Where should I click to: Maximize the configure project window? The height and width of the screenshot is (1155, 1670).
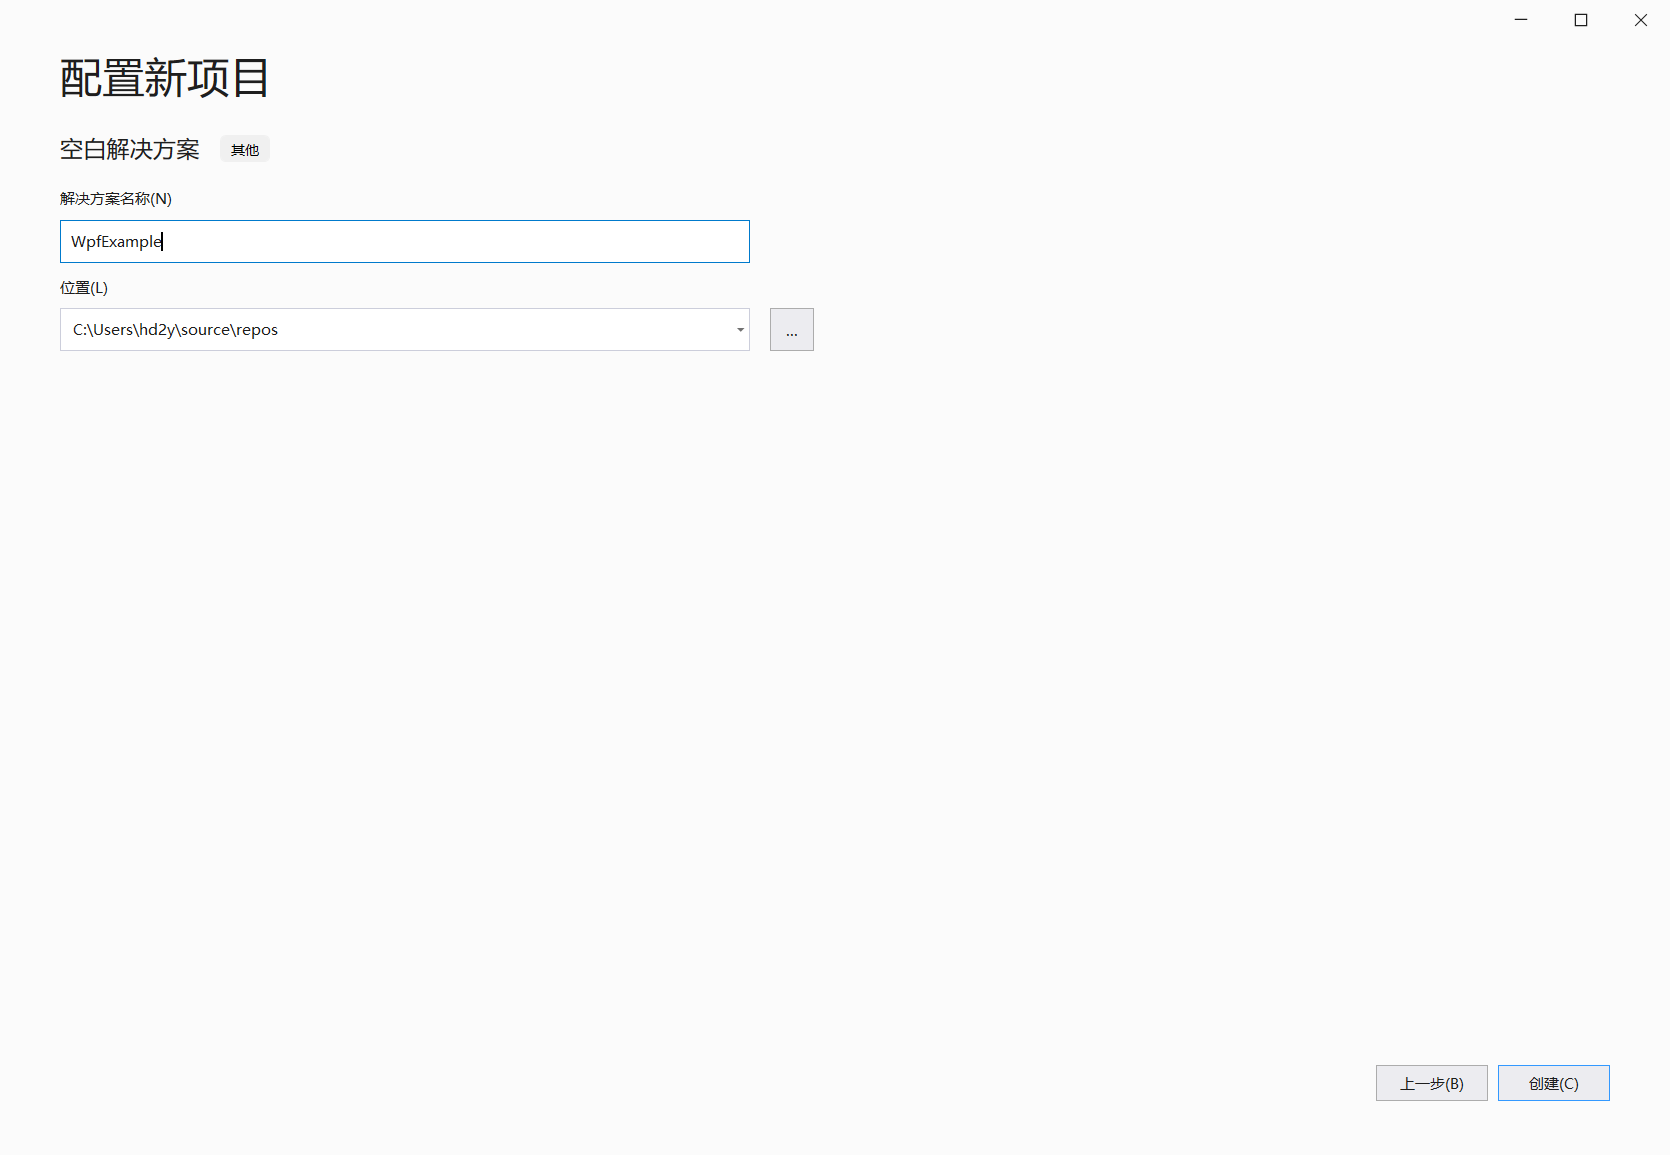click(x=1581, y=20)
